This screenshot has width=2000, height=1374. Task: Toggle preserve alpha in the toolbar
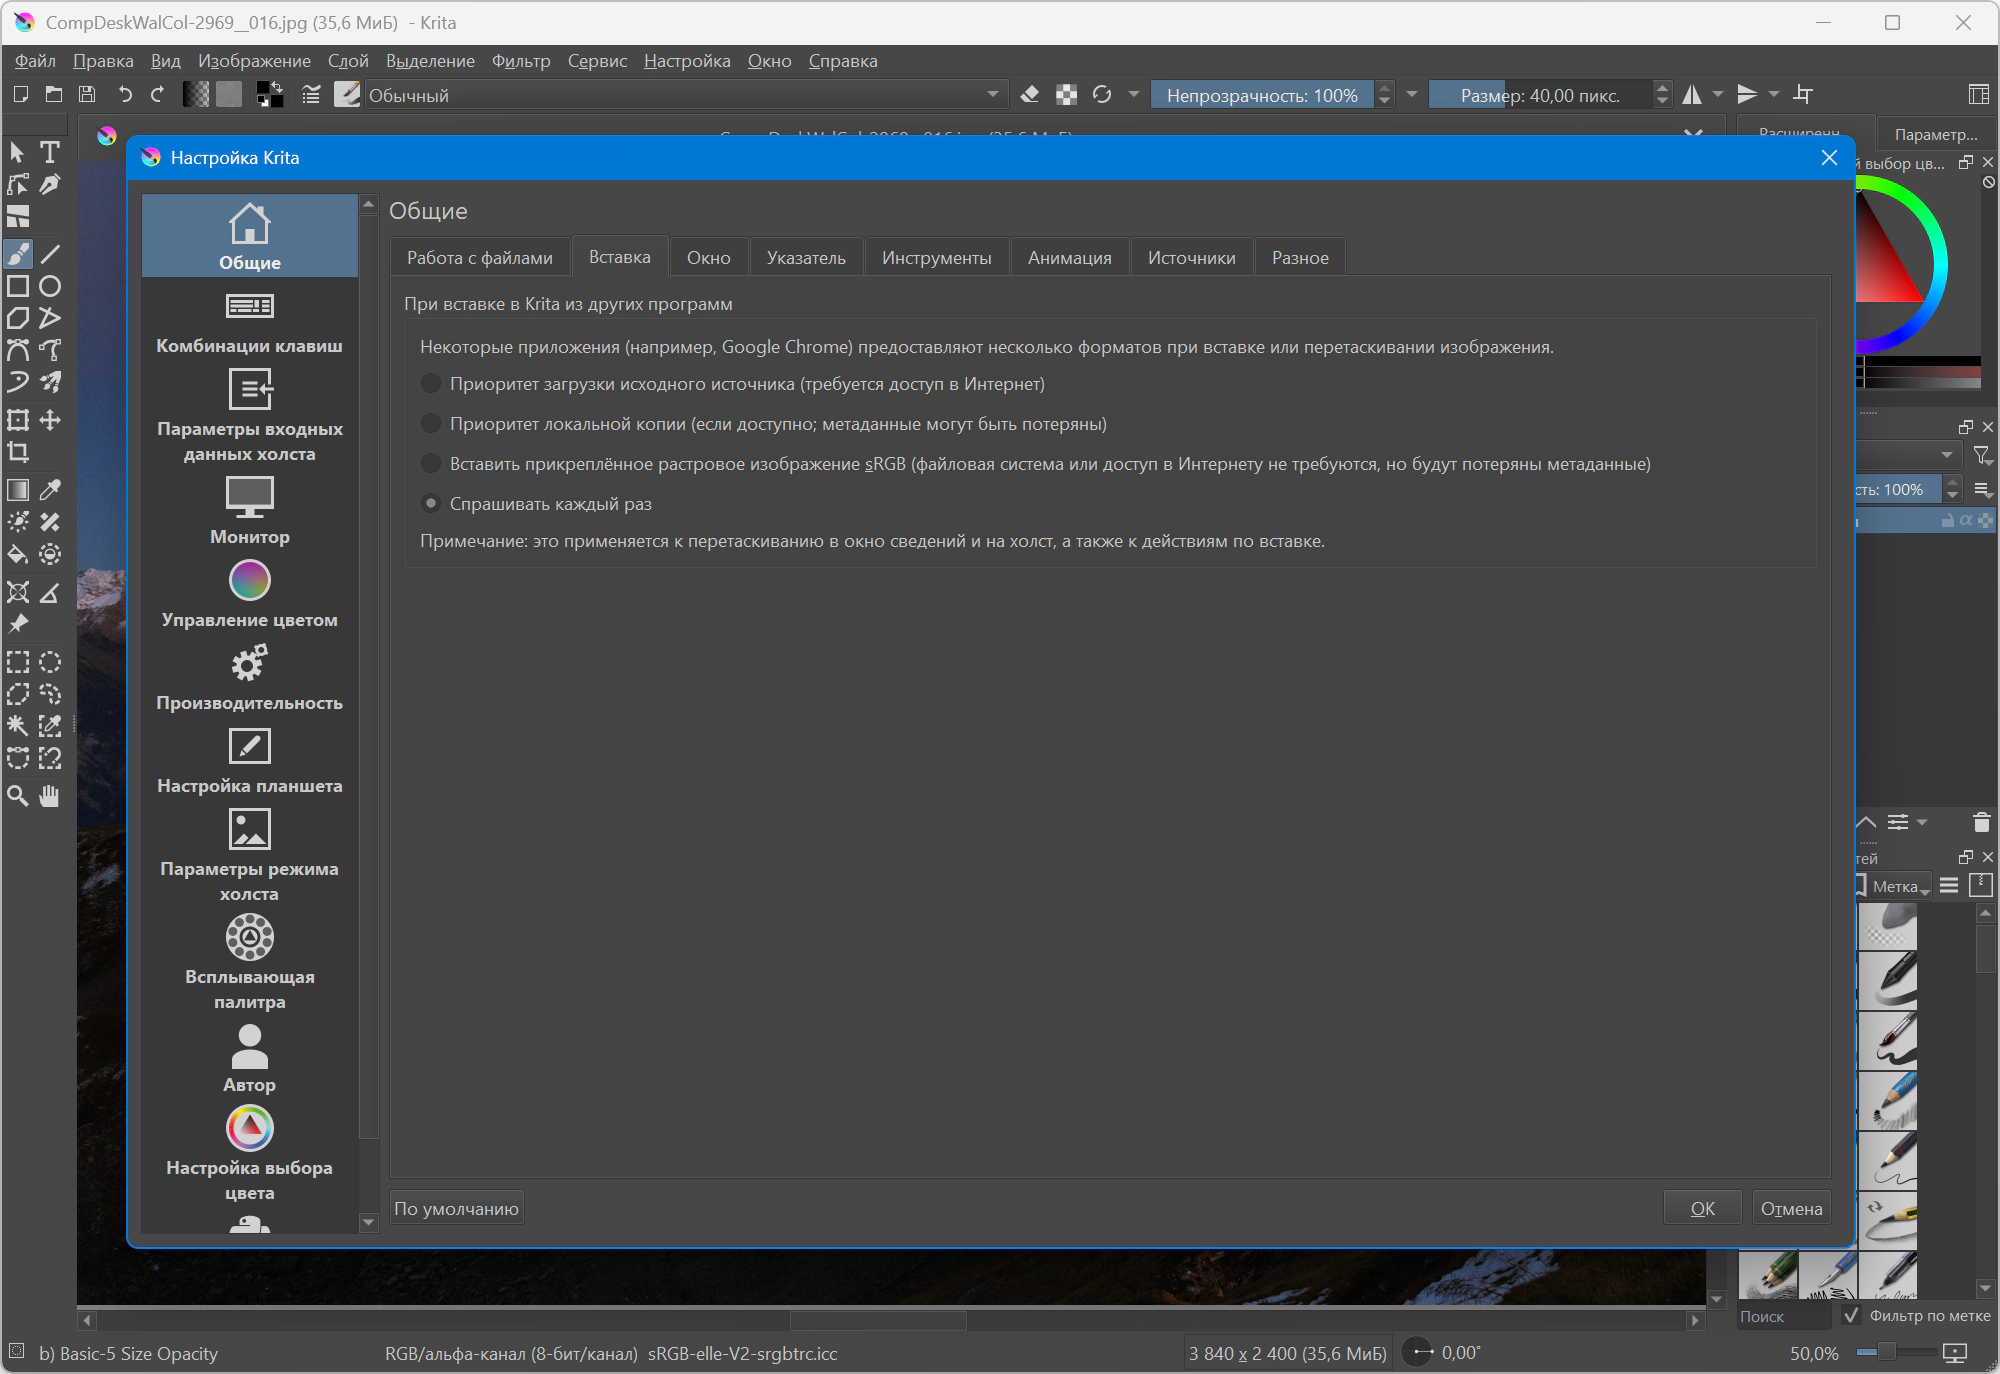(1067, 94)
